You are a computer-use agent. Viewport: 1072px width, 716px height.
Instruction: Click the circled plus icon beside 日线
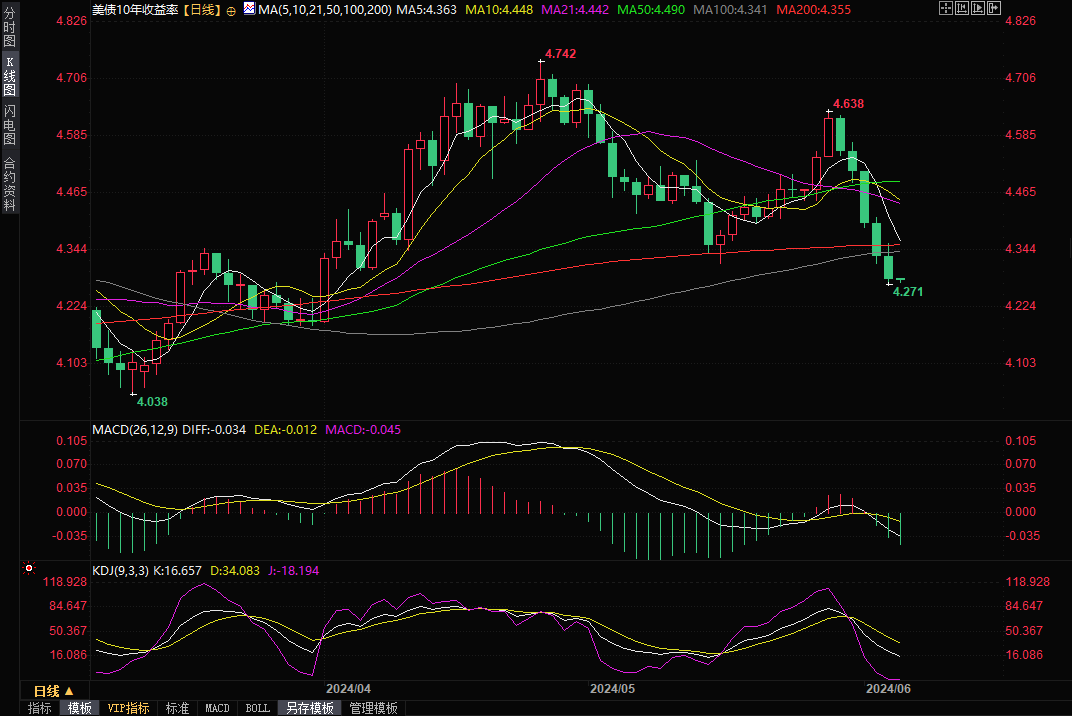point(231,10)
